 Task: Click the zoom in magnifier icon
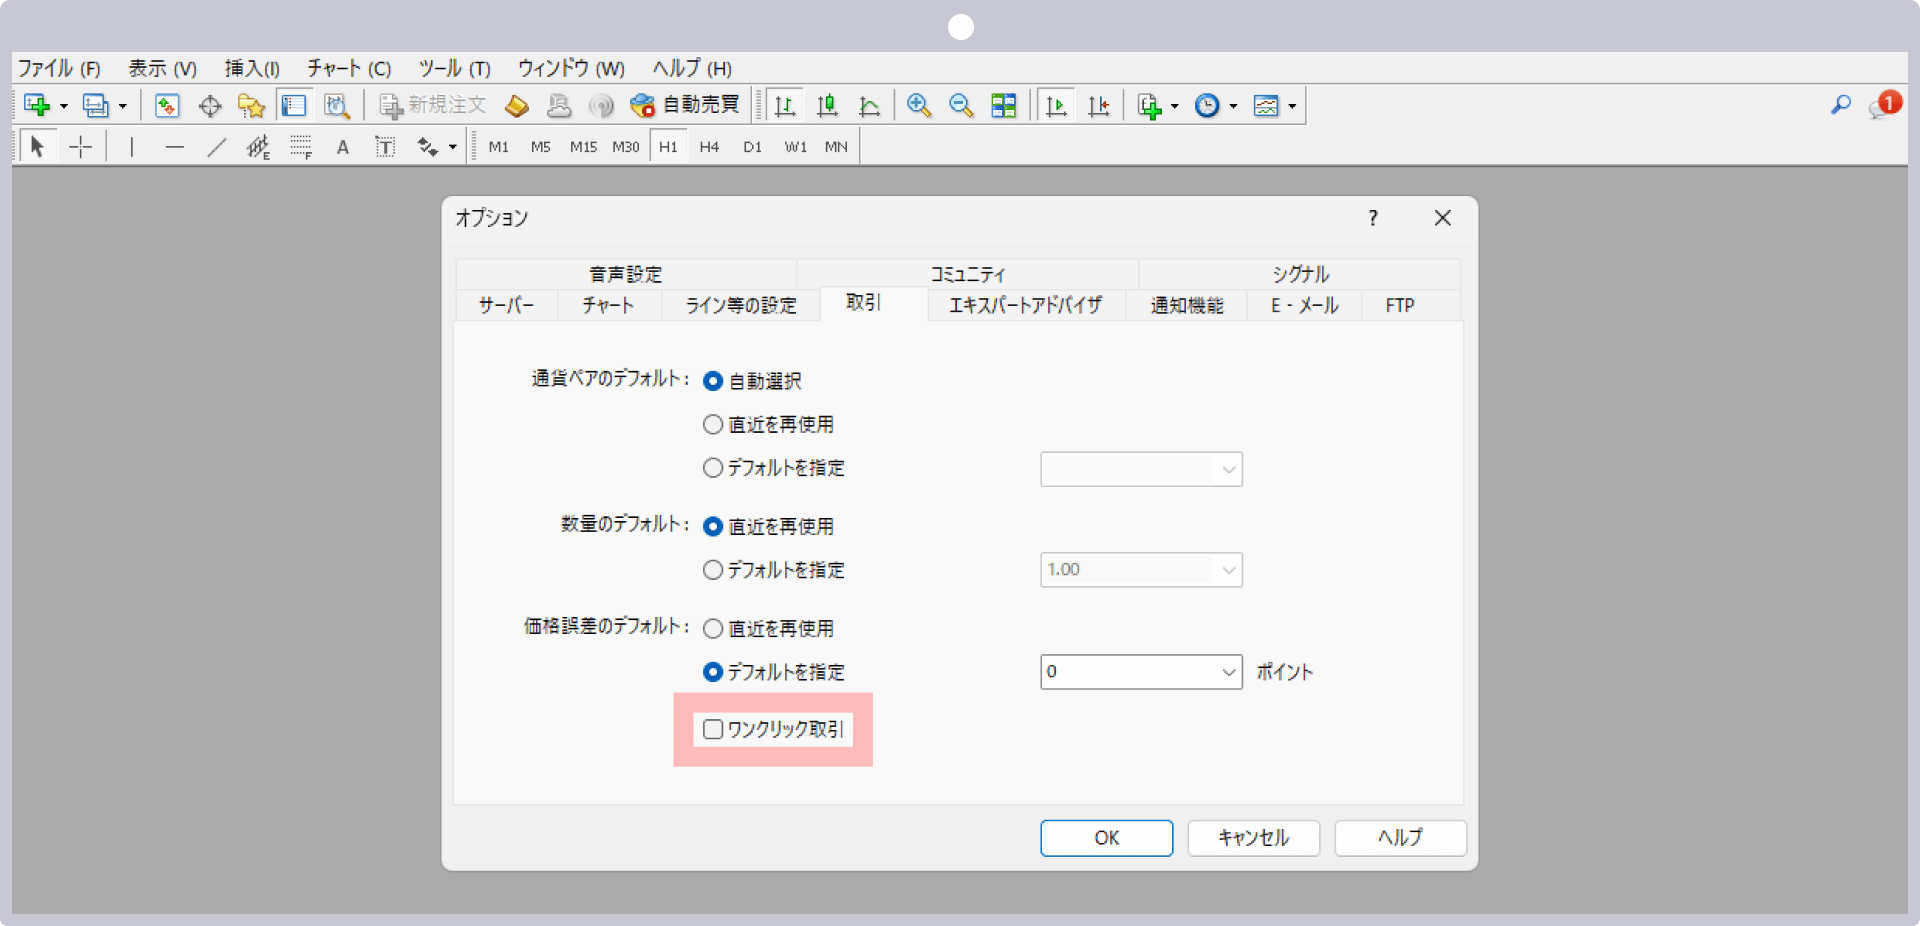coord(919,105)
